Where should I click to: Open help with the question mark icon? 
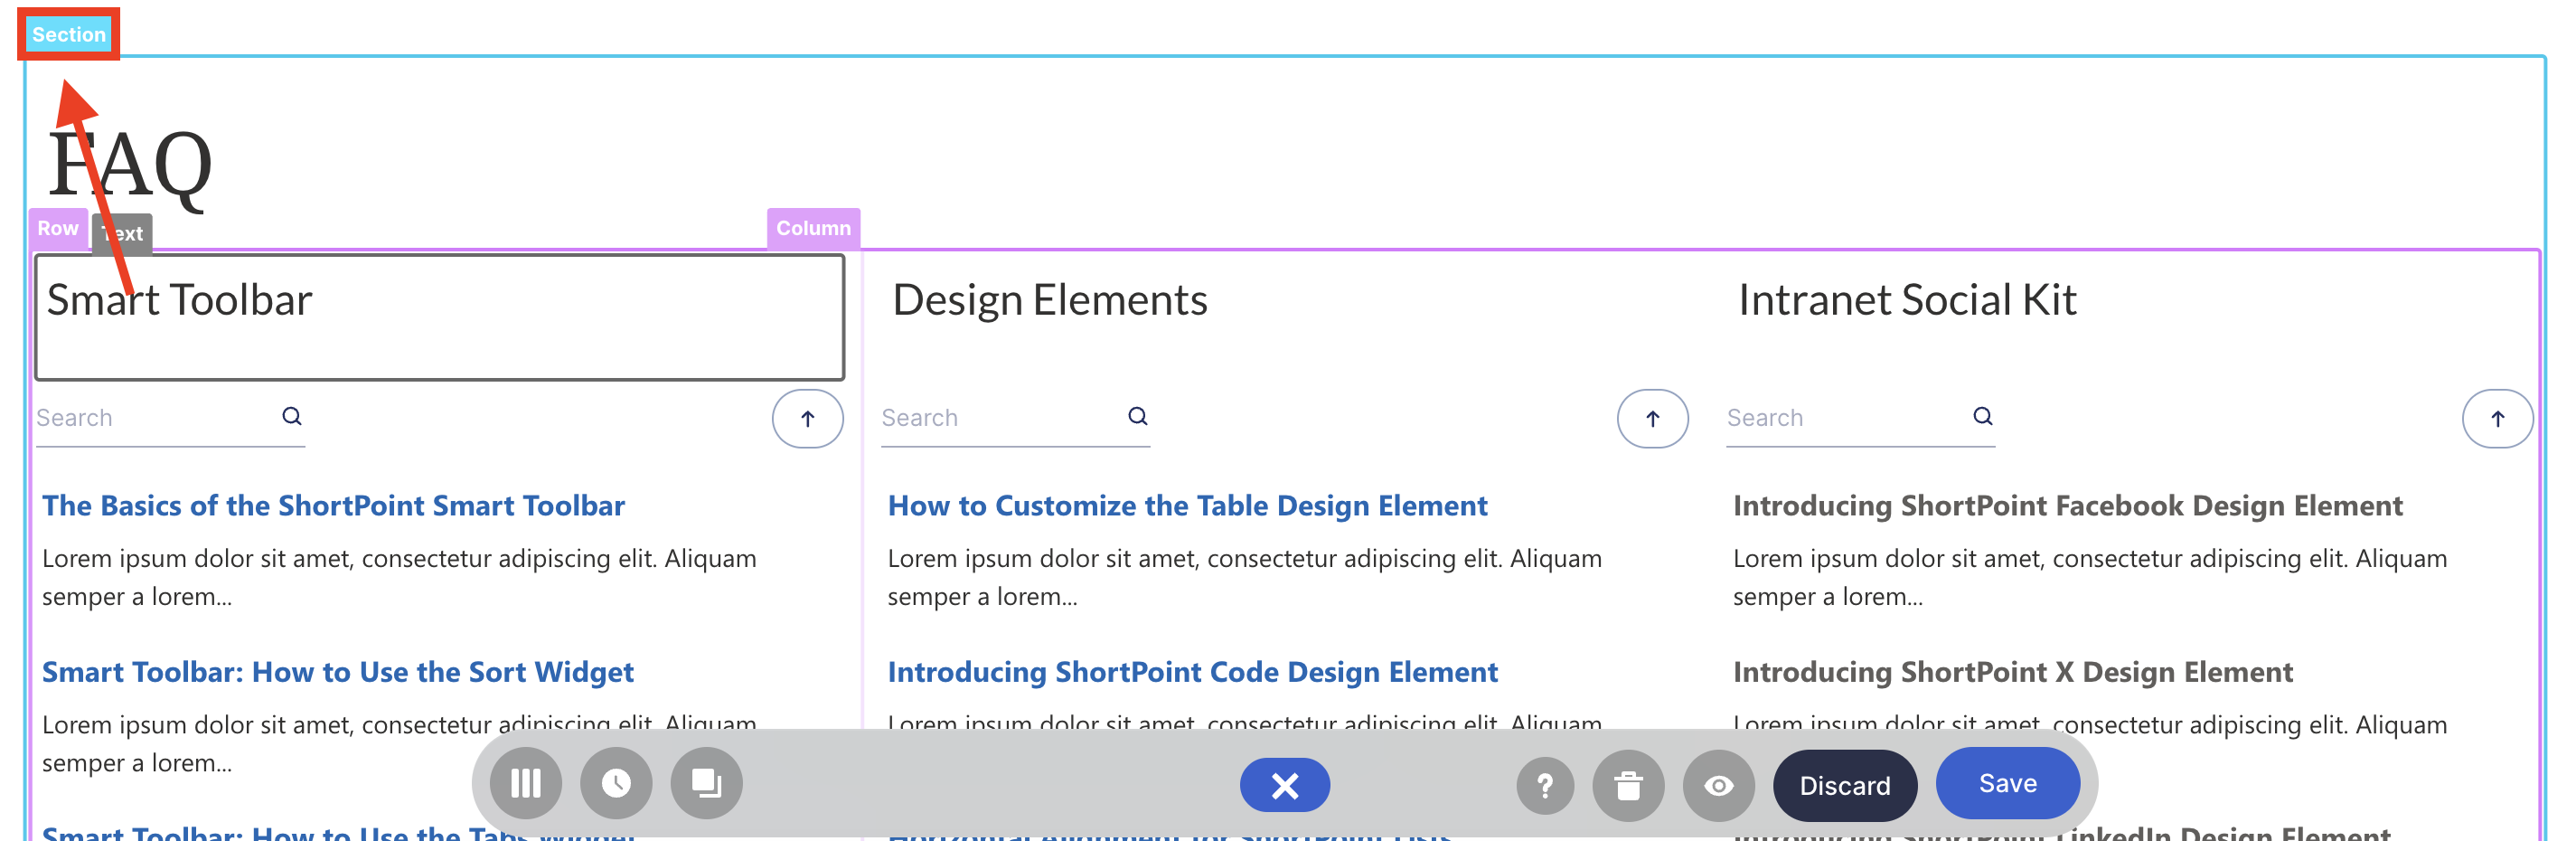pos(1545,786)
